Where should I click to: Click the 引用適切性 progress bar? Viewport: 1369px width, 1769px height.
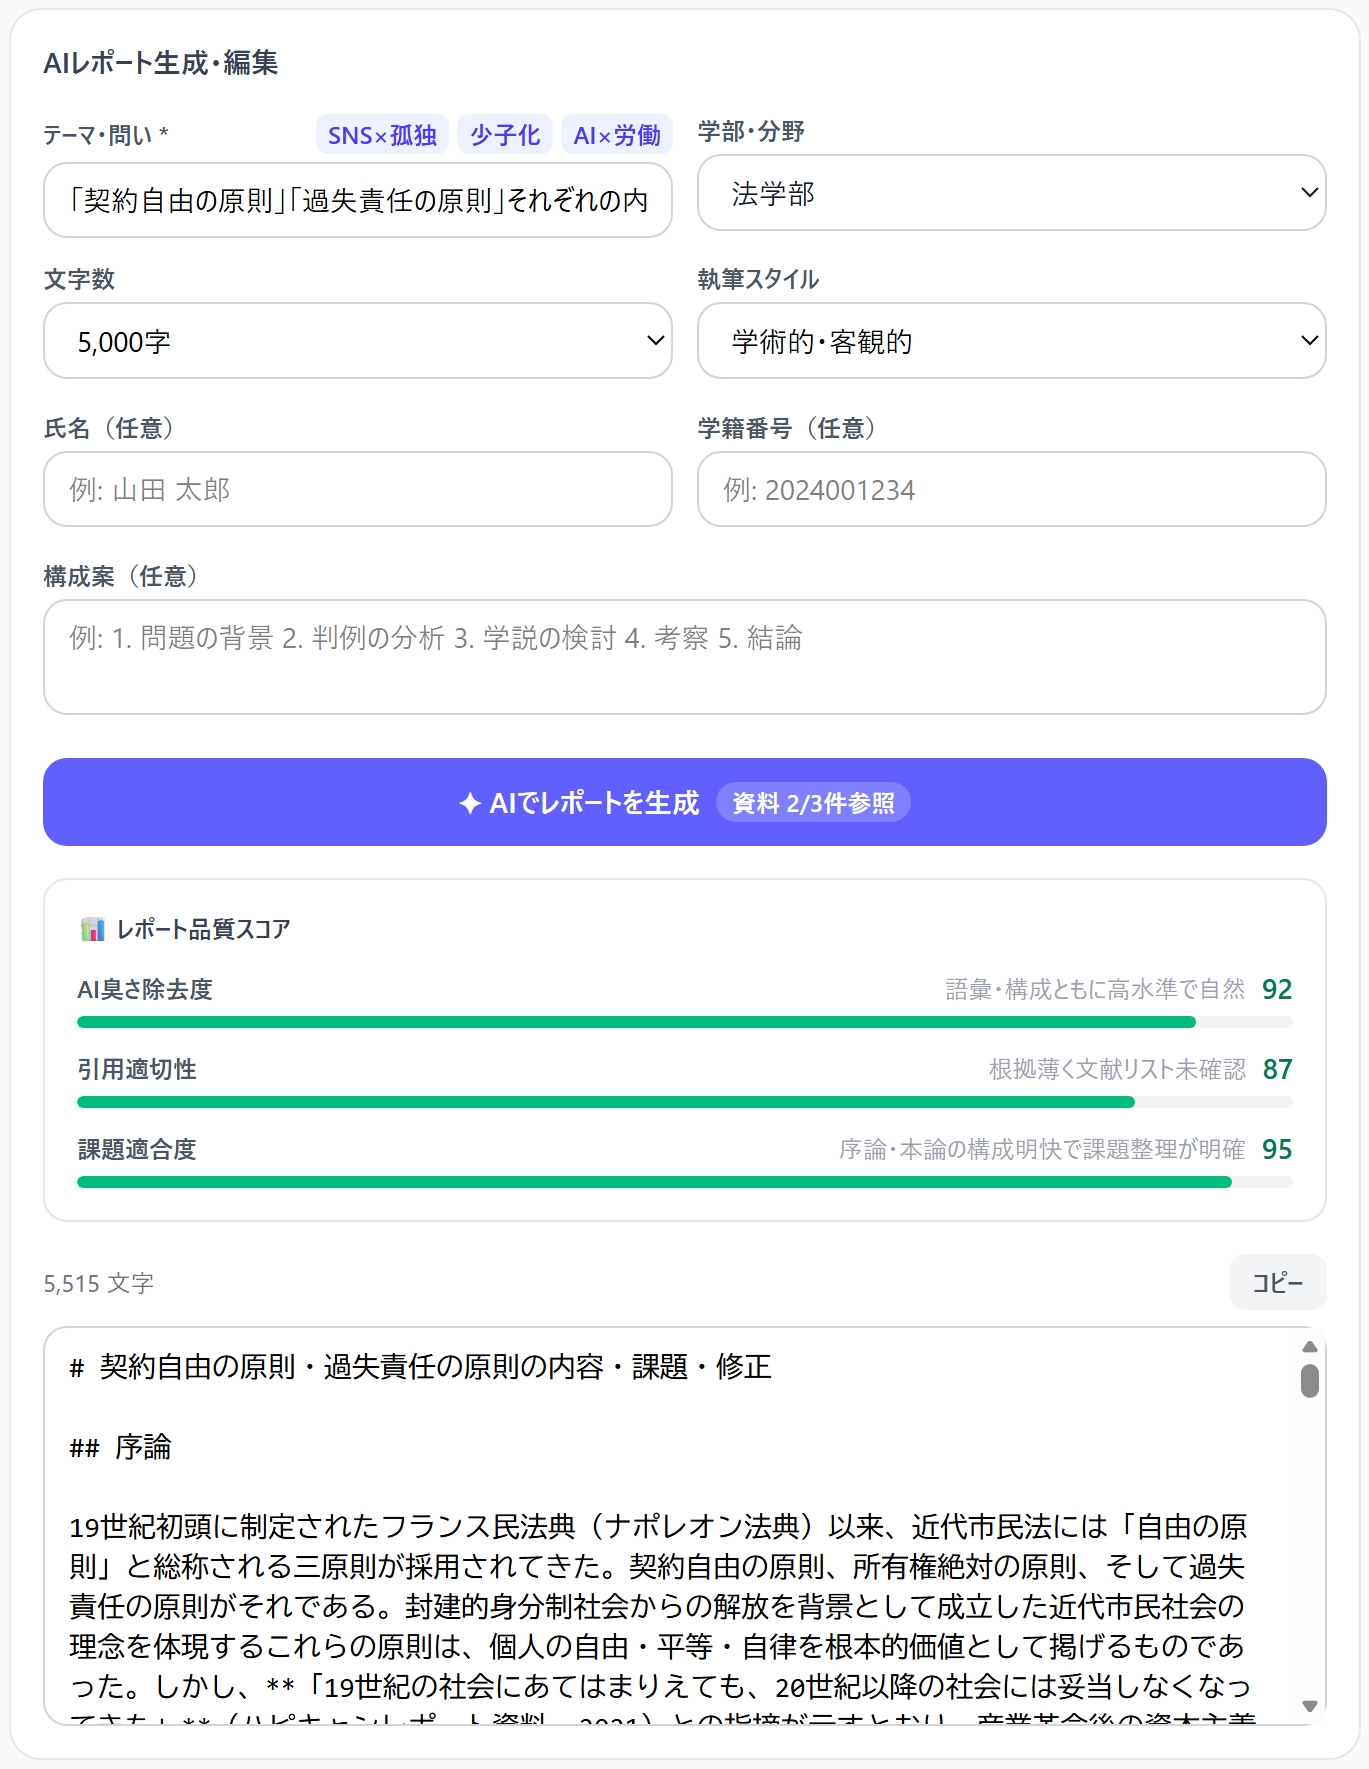coord(685,1102)
